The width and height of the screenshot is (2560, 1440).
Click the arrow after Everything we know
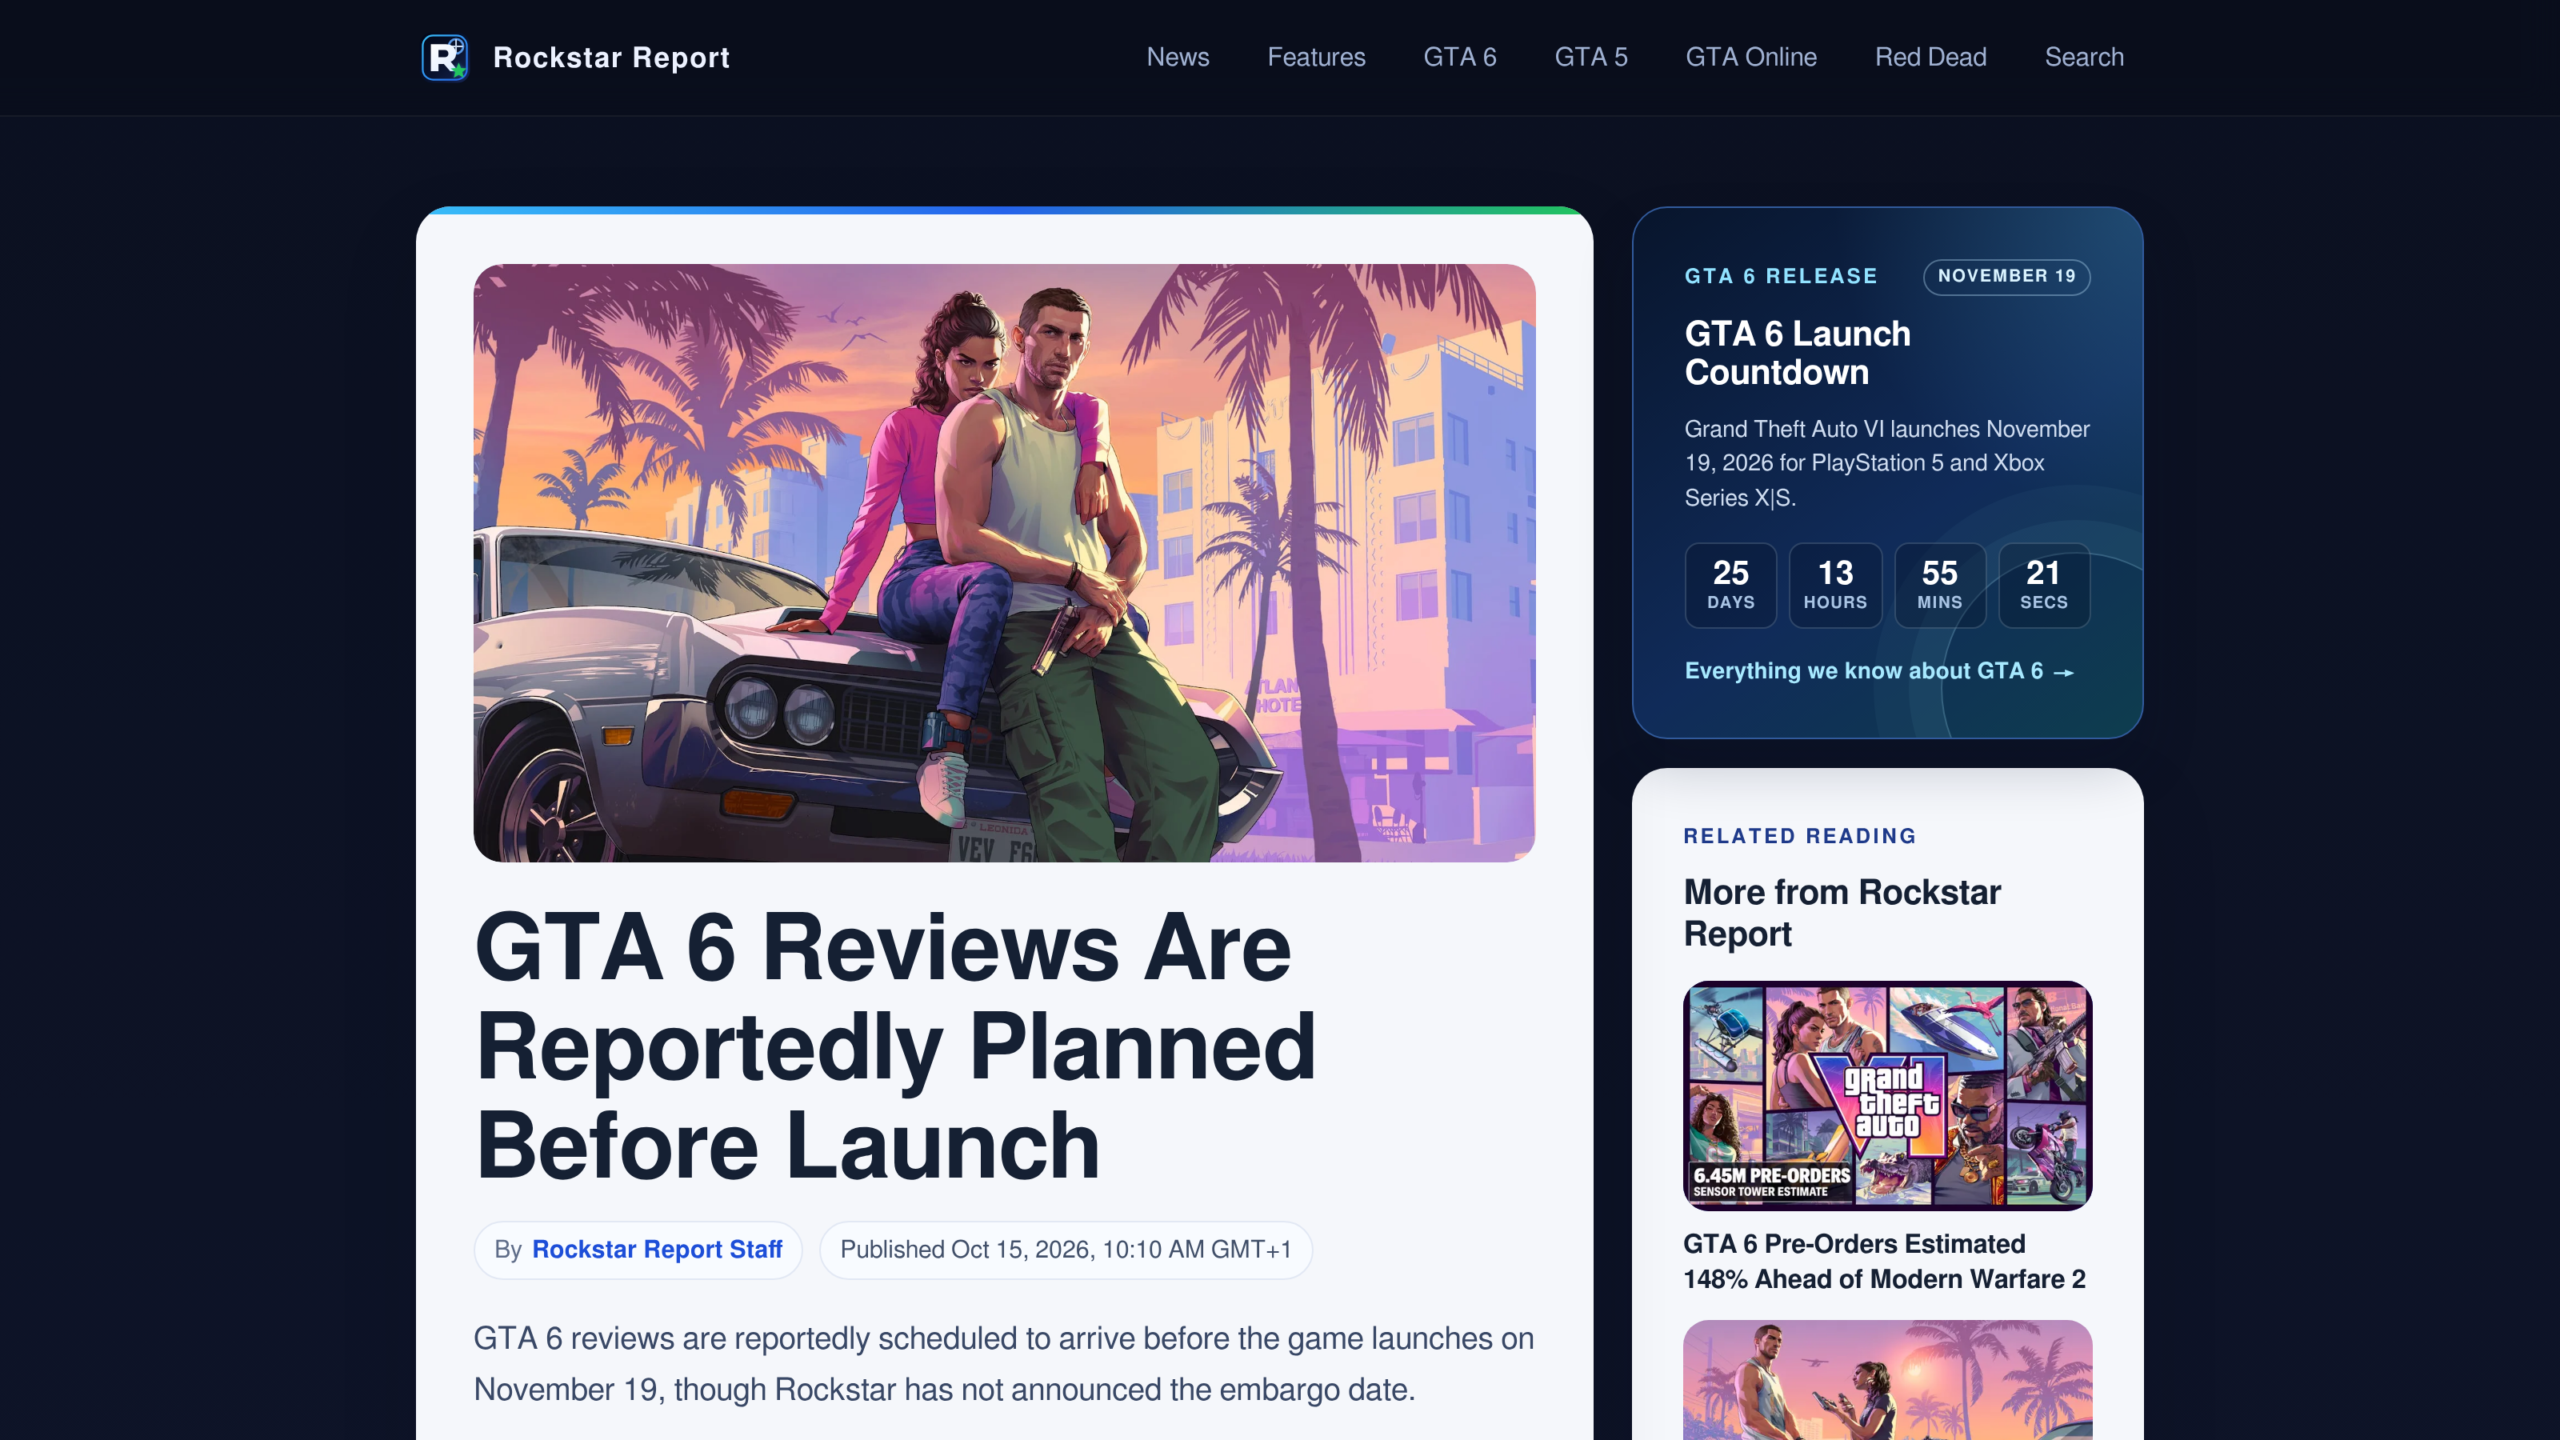point(2064,673)
